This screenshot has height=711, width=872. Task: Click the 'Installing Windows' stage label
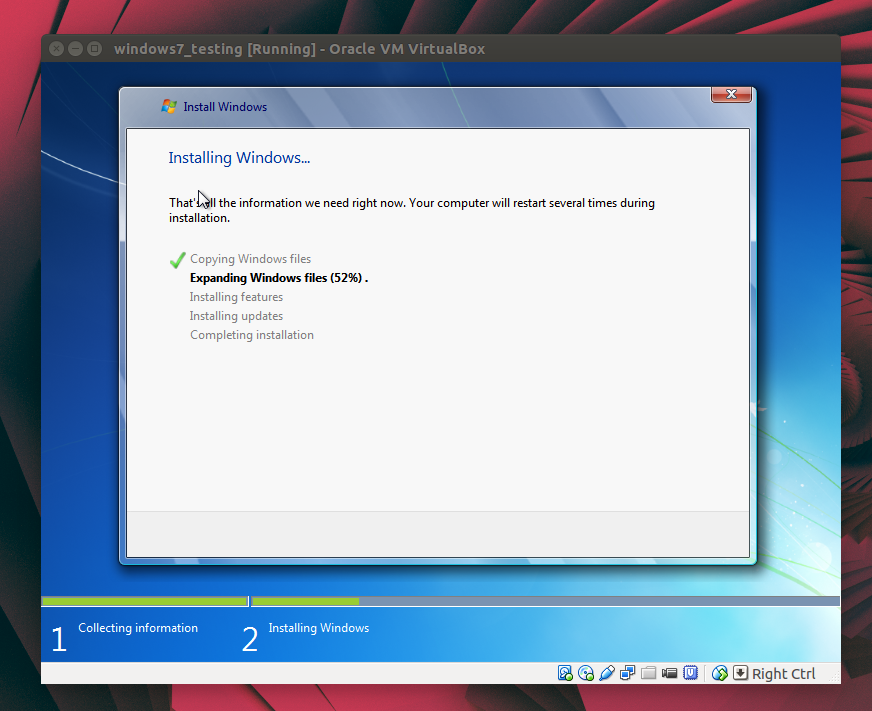click(x=319, y=628)
